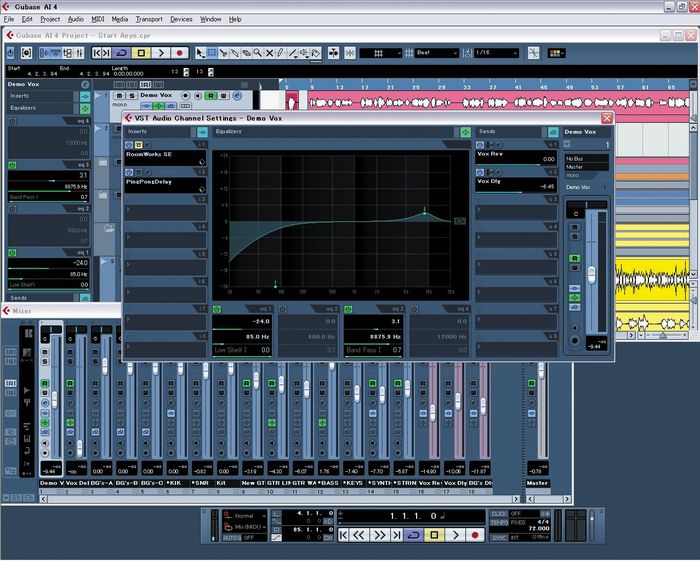This screenshot has height=561, width=700.
Task: Click Vox Rev send slot
Action: (517, 157)
